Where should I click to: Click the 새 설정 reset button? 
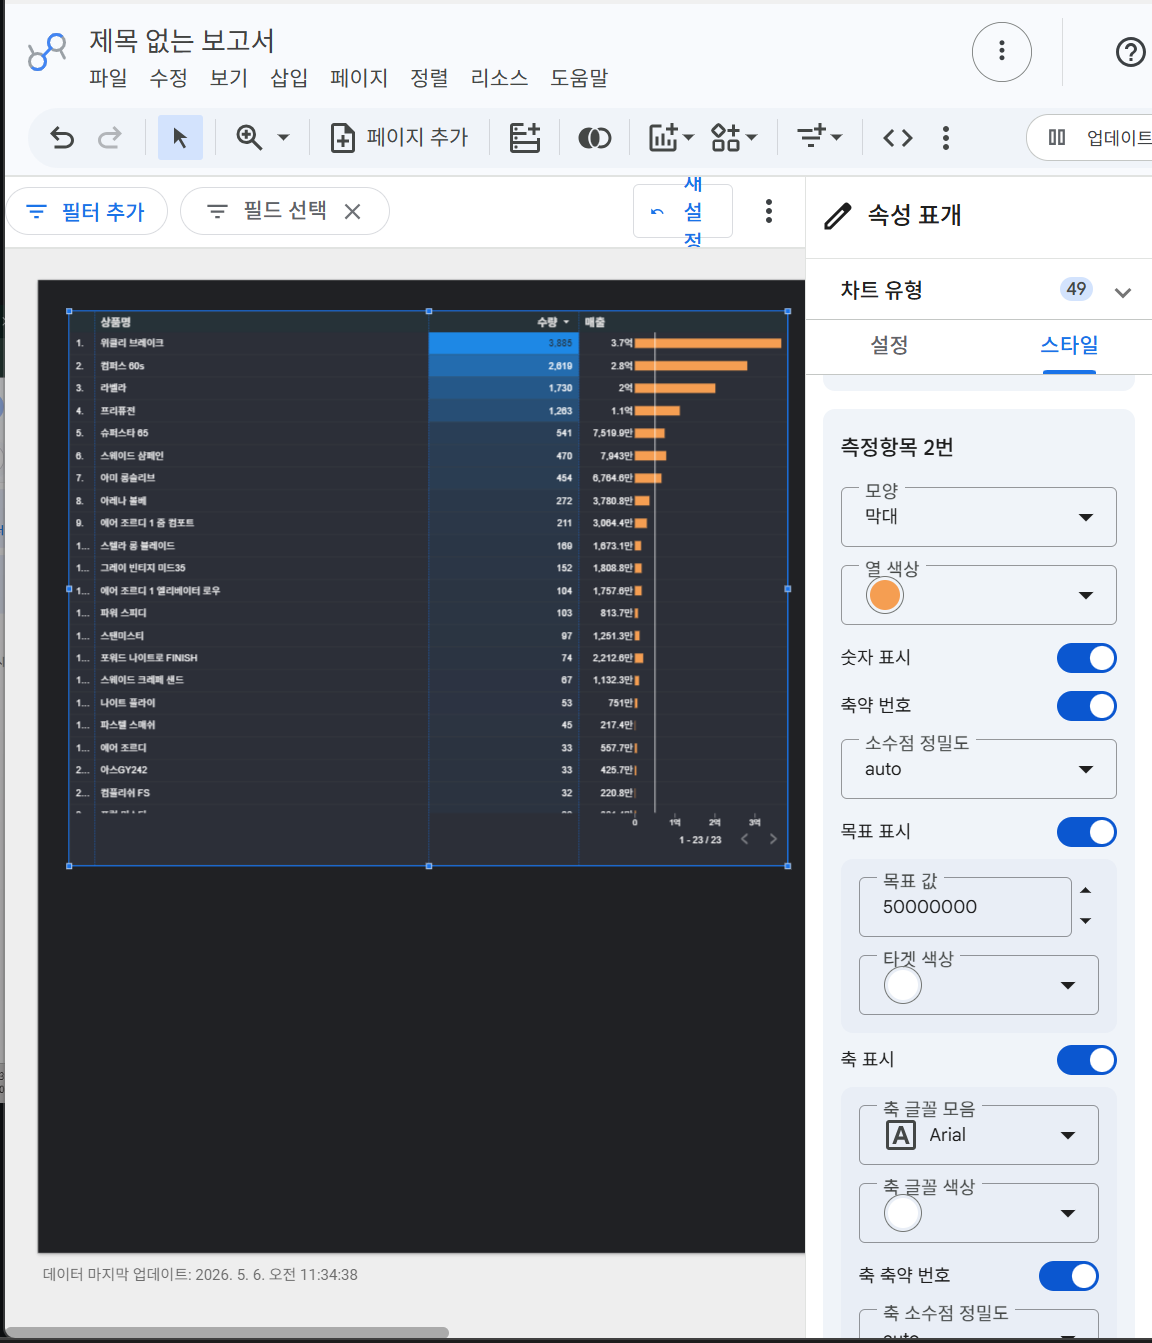683,211
